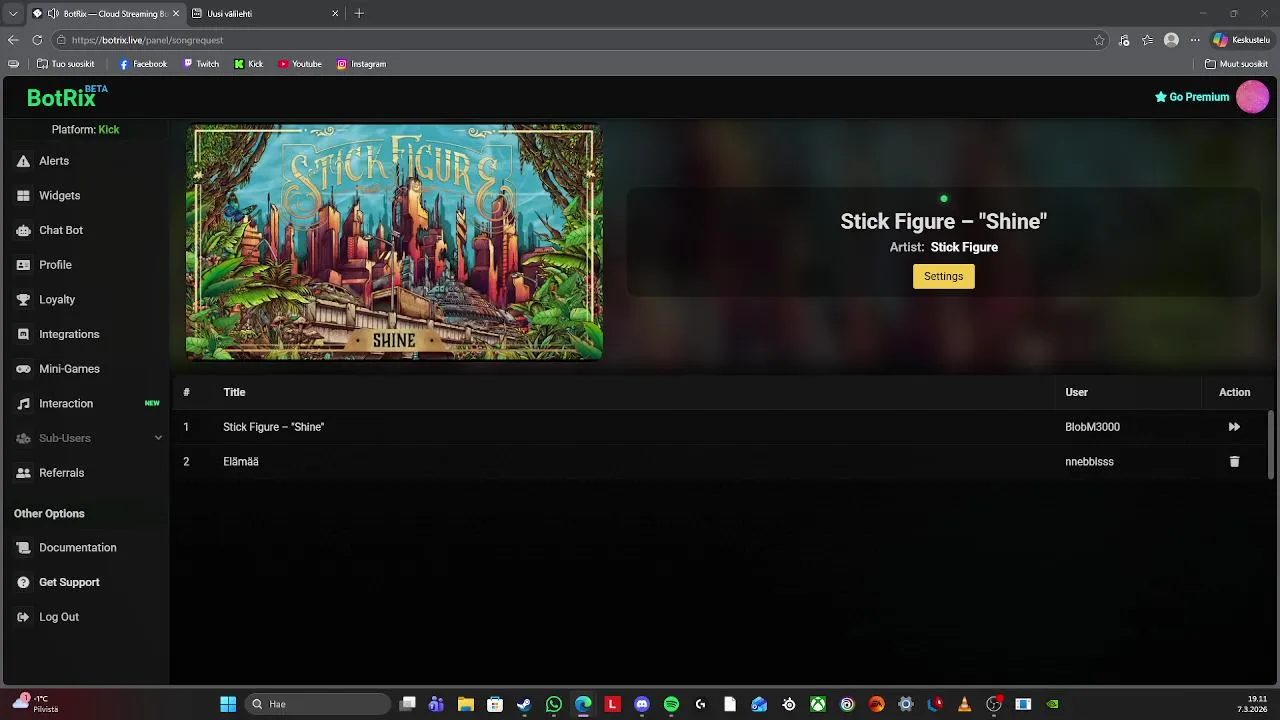Open the Windows Start menu
This screenshot has width=1280, height=720.
[x=228, y=704]
